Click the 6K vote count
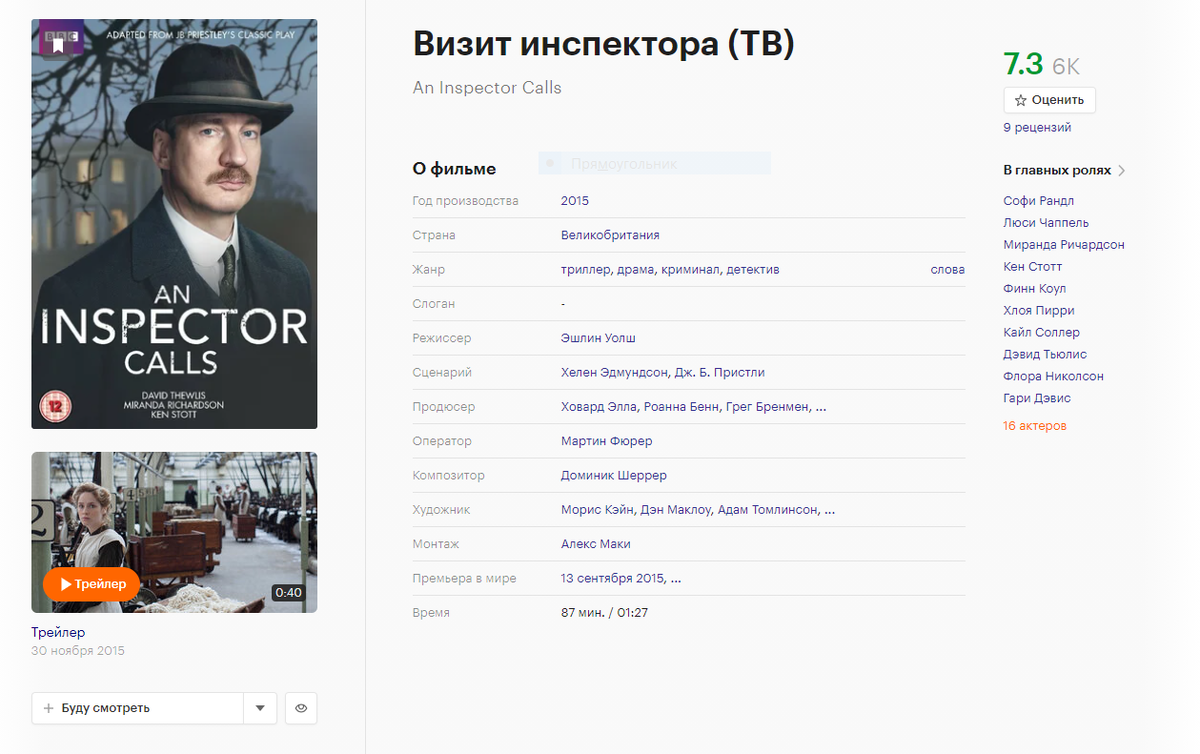Screen dimensions: 1200x754 (1066, 67)
